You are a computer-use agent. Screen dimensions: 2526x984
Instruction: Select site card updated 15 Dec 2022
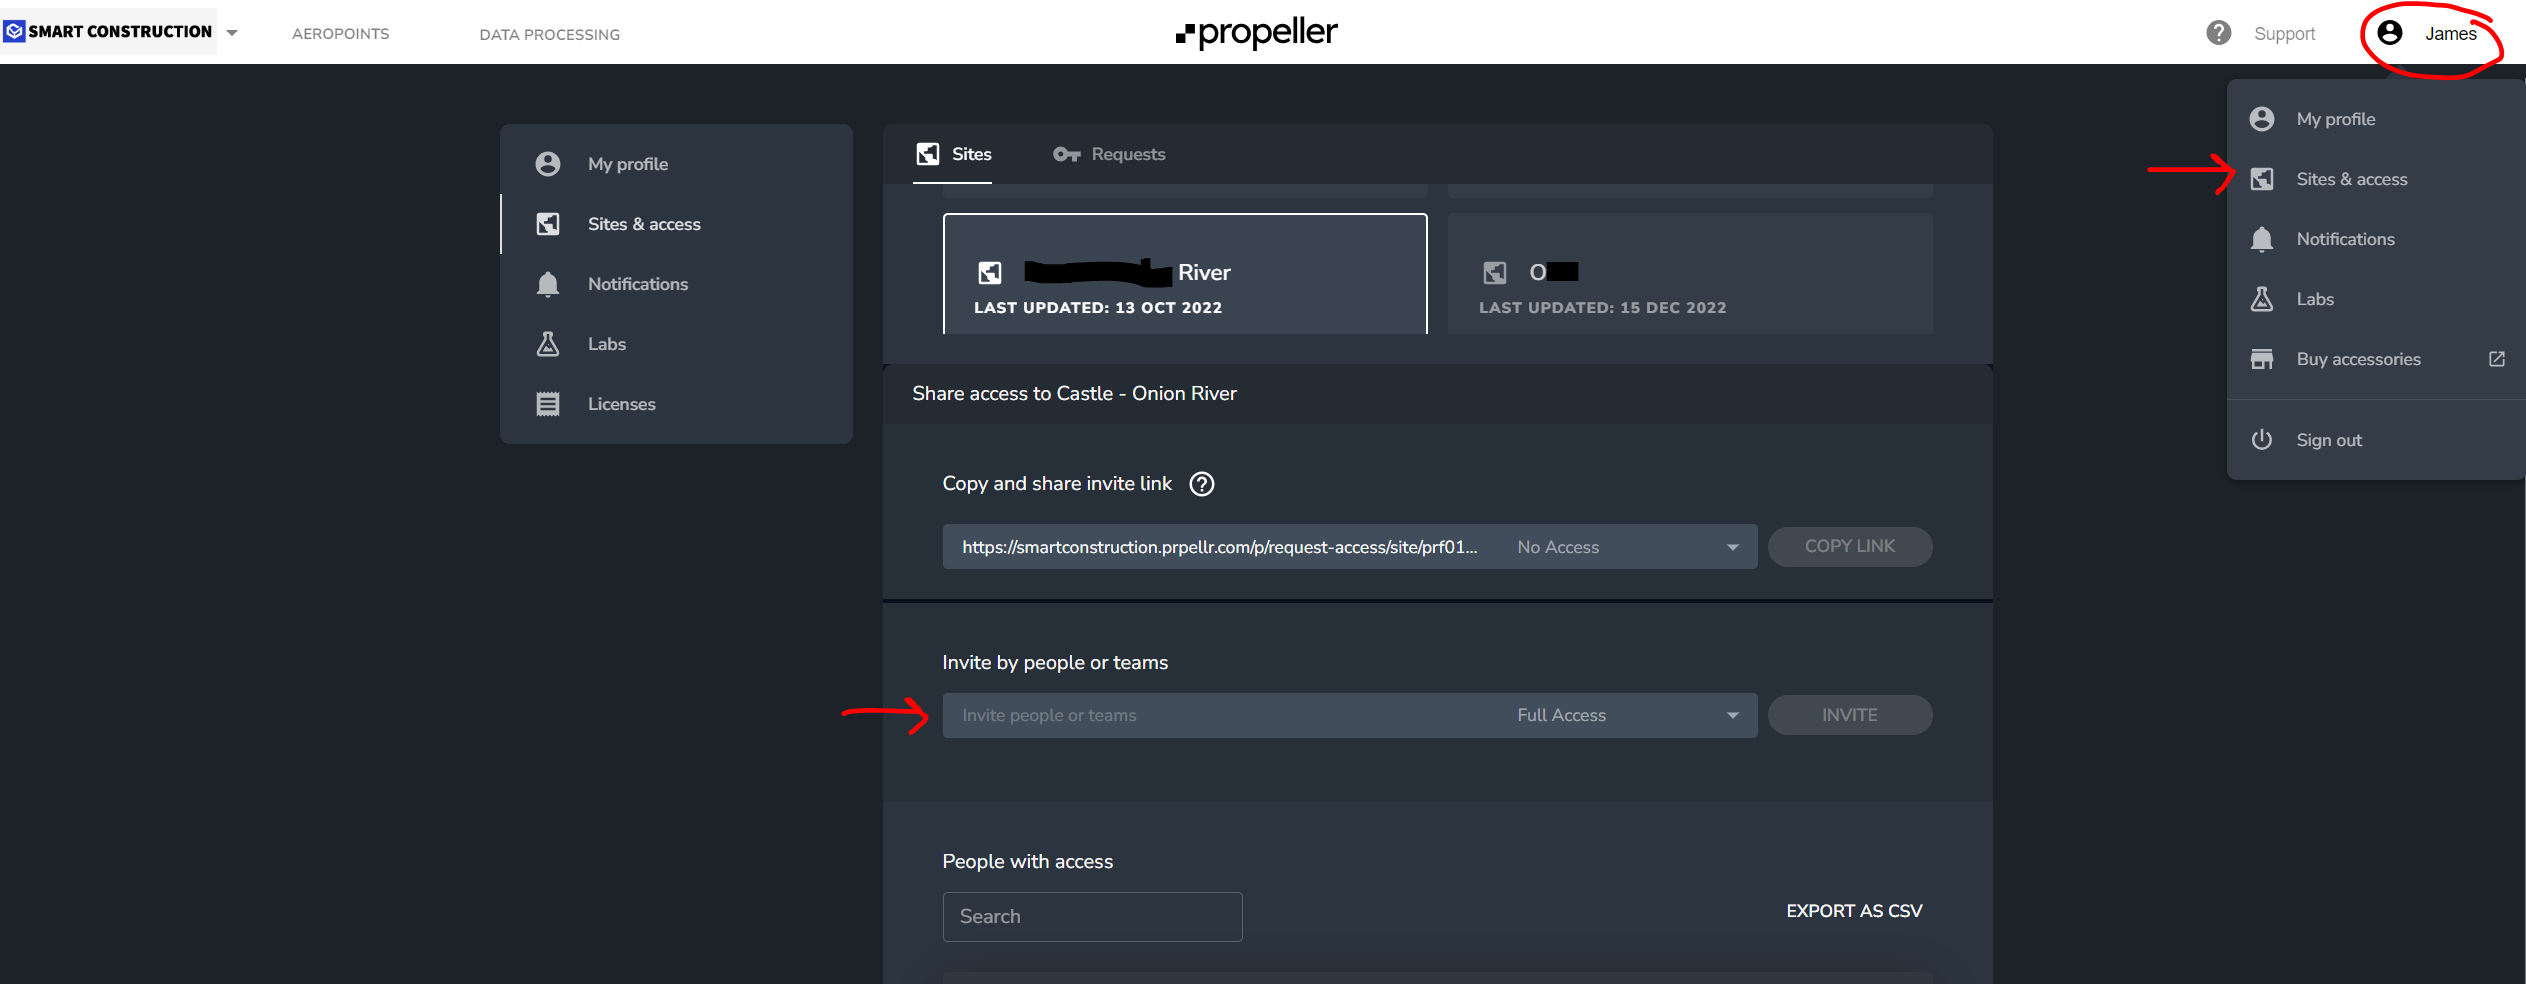[1690, 274]
